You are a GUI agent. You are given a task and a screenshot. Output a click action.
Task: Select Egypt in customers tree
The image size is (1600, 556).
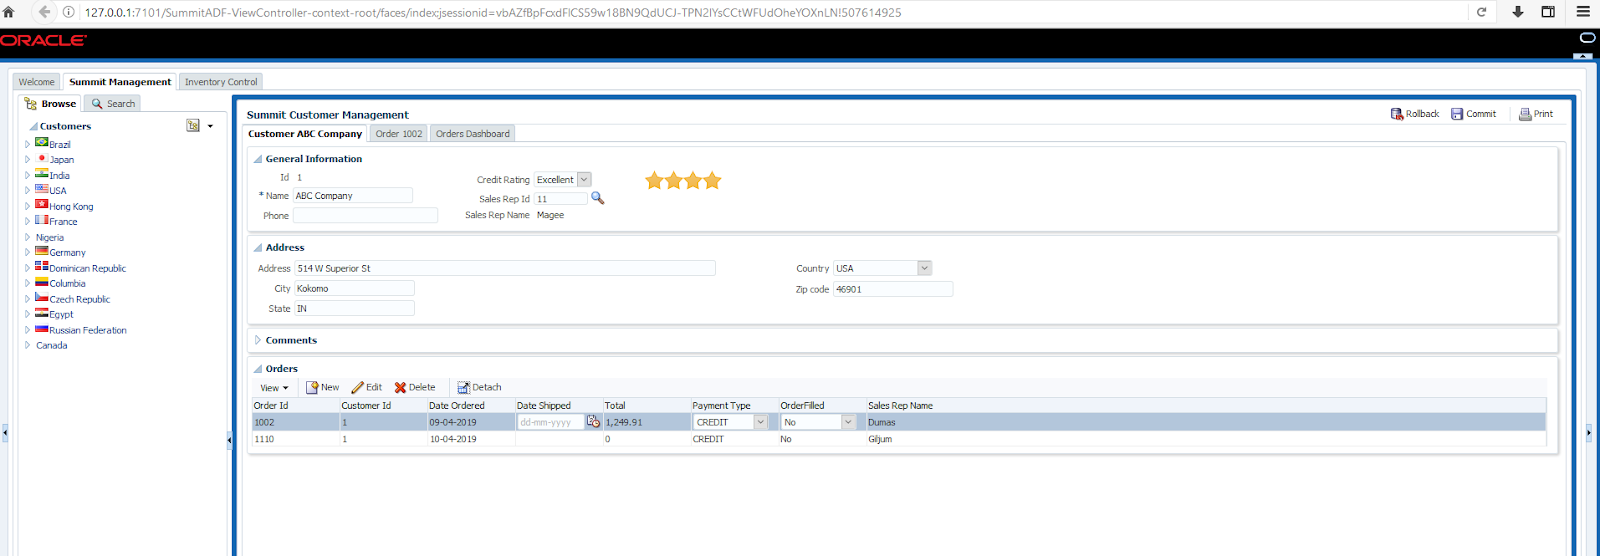[61, 314]
